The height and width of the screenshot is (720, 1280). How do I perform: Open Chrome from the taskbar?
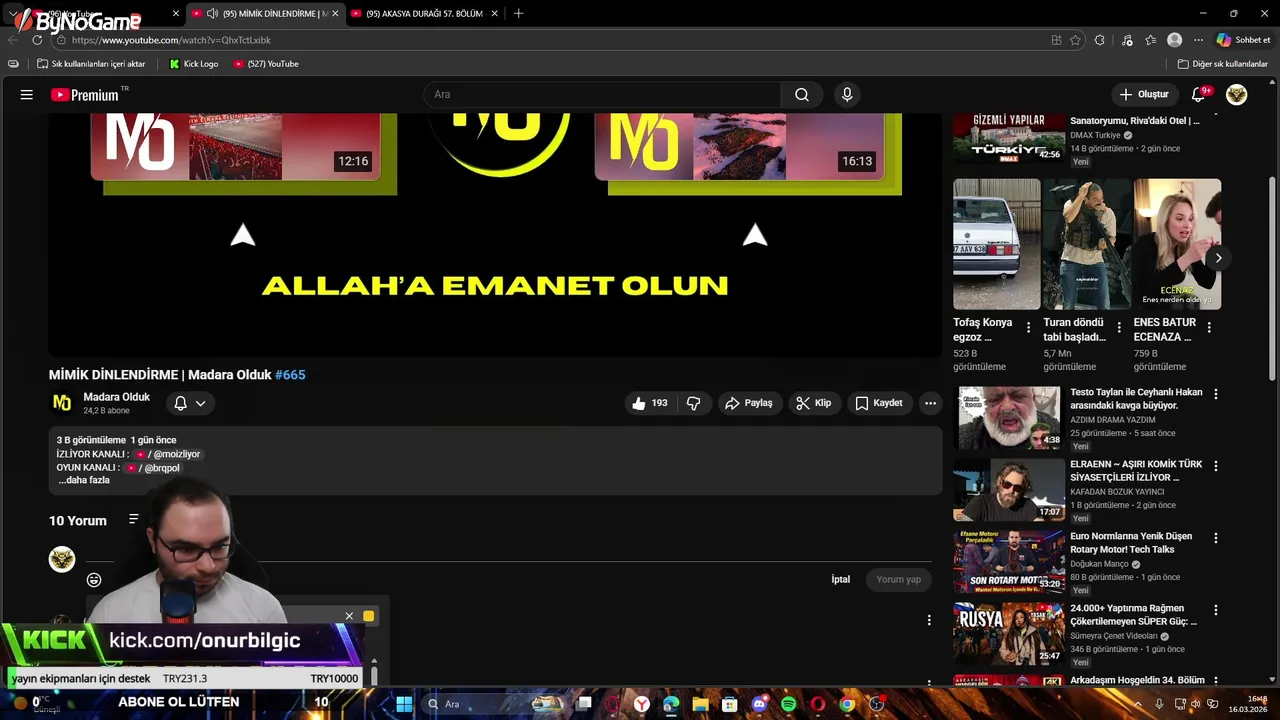coord(847,704)
